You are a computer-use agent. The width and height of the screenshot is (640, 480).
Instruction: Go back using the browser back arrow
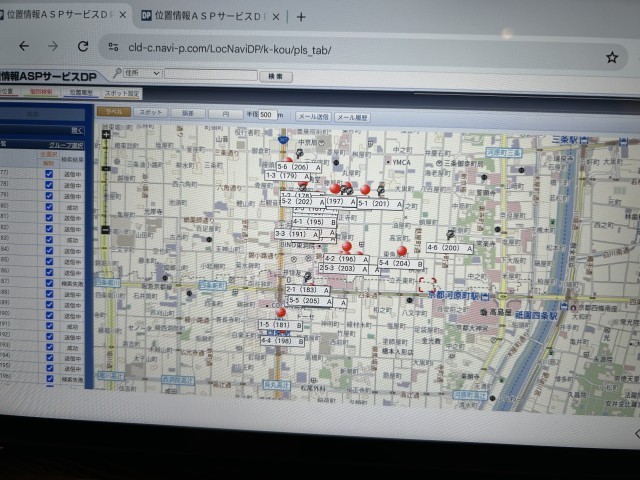pos(24,46)
